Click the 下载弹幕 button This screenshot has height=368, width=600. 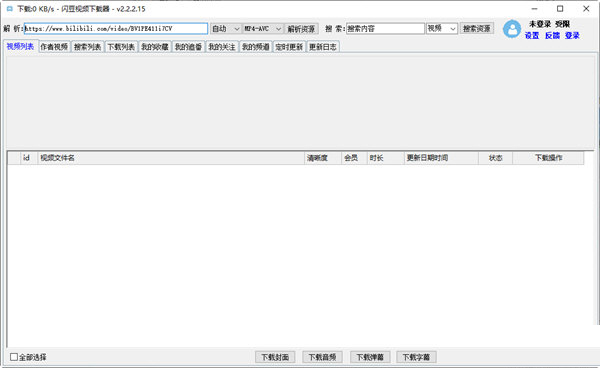pyautogui.click(x=370, y=357)
